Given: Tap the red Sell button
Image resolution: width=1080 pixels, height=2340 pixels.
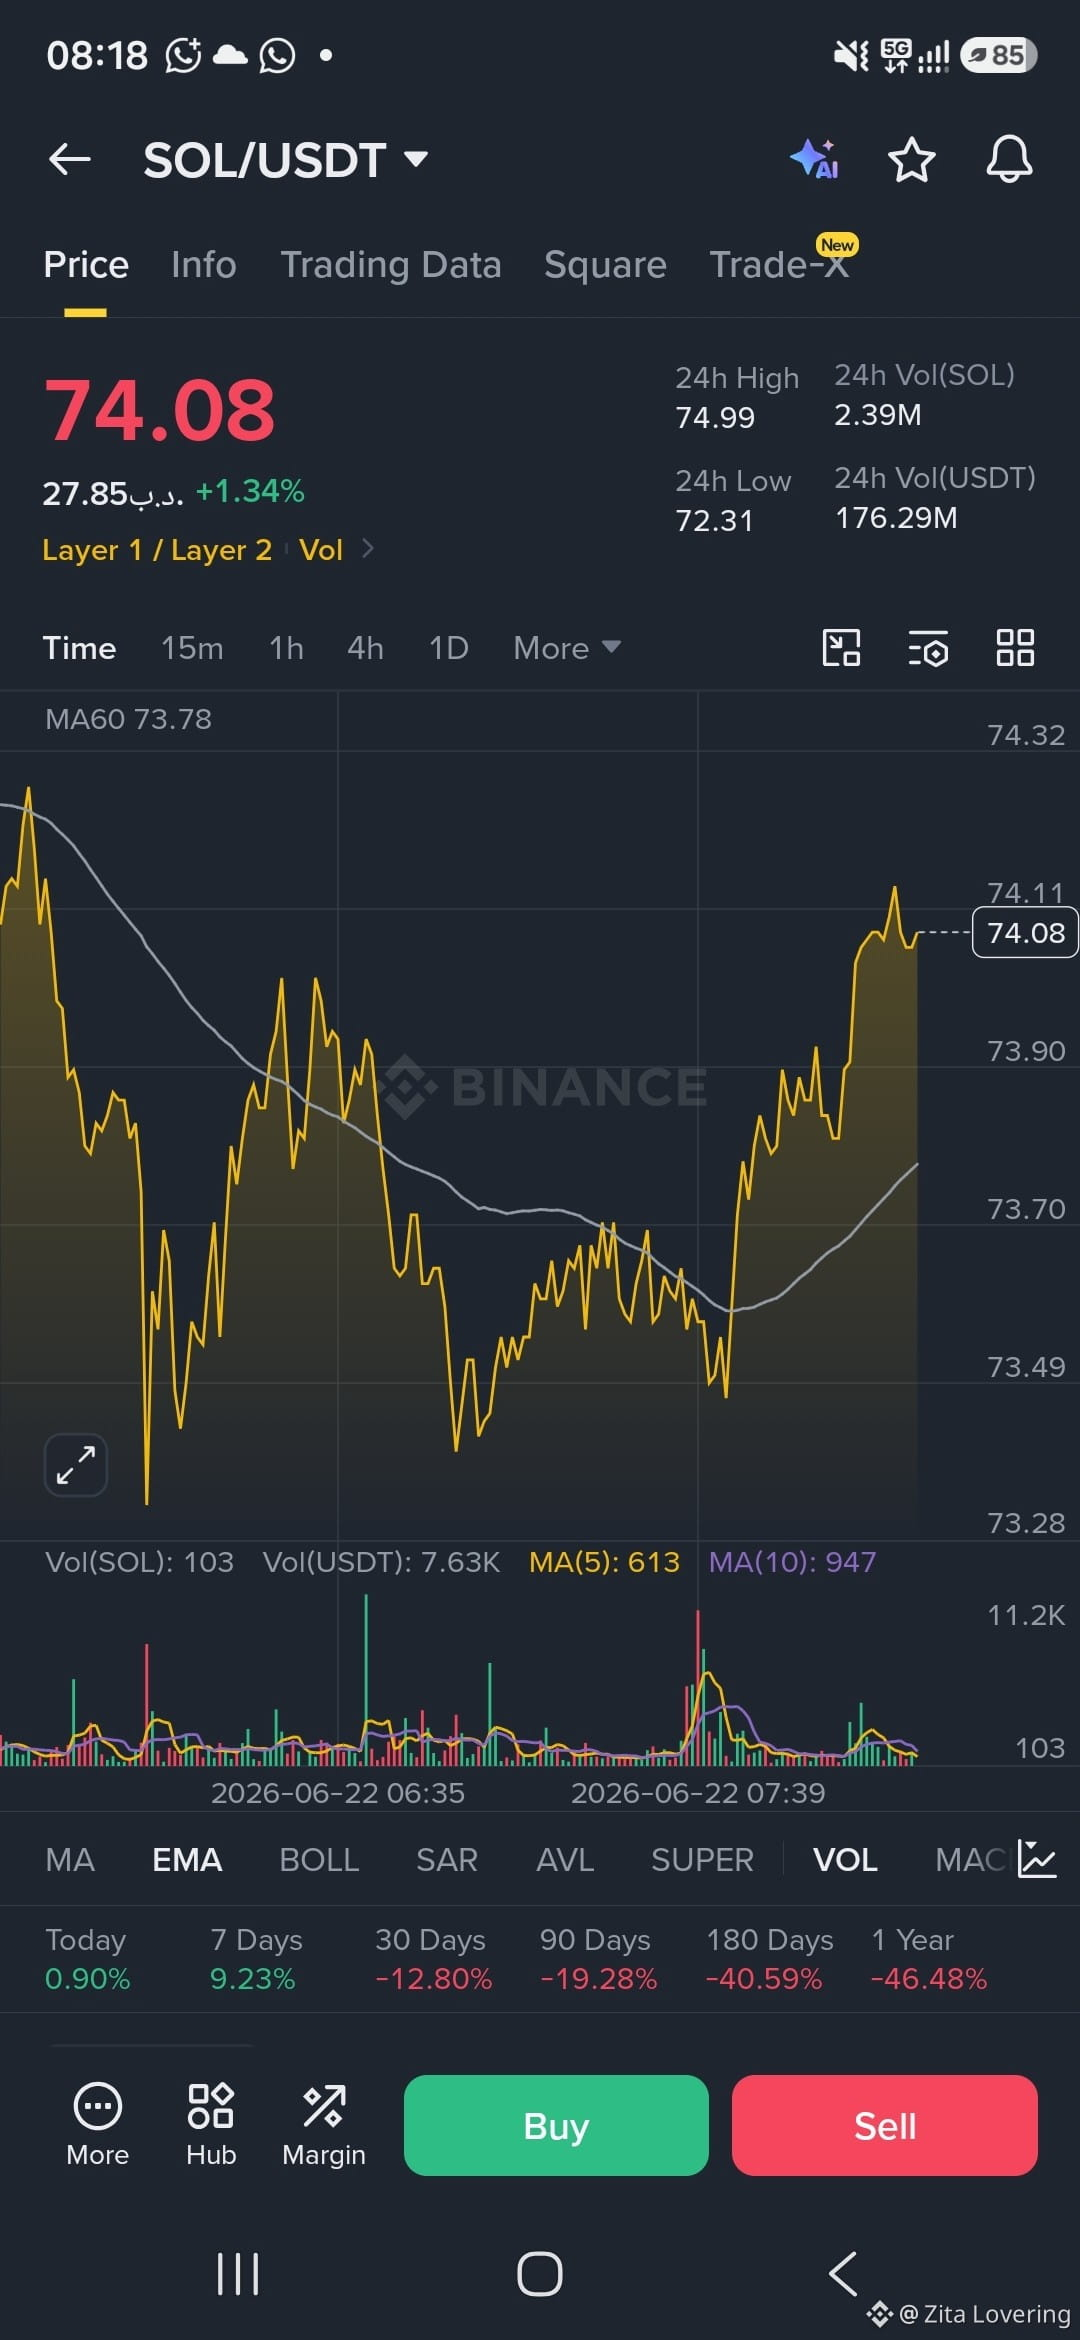Looking at the screenshot, I should point(885,2125).
